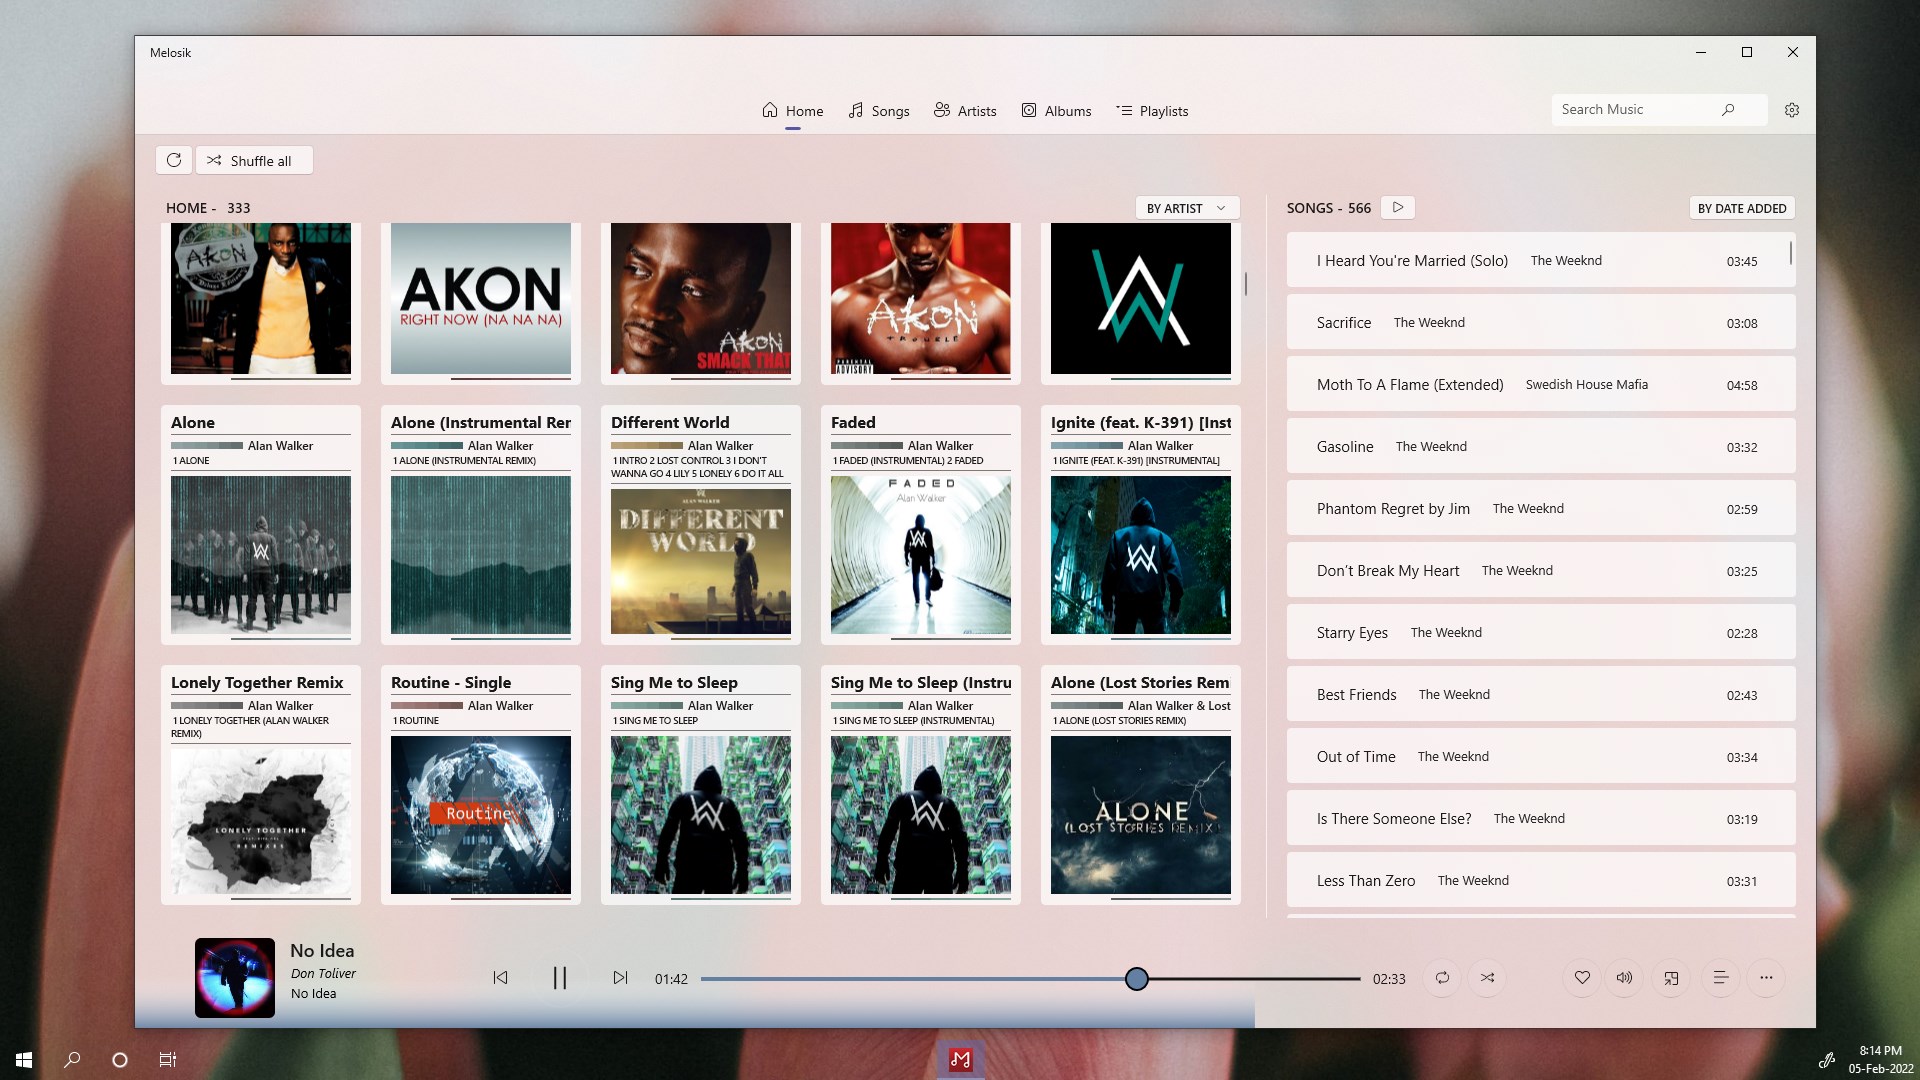1920x1080 pixels.
Task: Switch to the Artists tab
Action: tap(965, 111)
